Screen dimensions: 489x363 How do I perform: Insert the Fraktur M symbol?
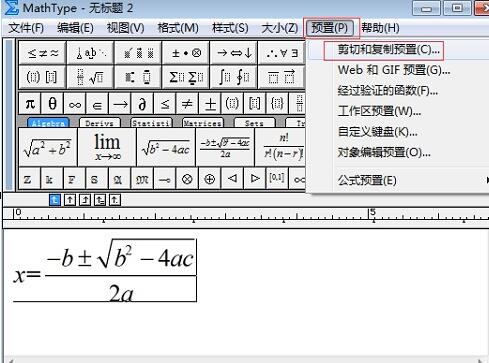click(142, 179)
